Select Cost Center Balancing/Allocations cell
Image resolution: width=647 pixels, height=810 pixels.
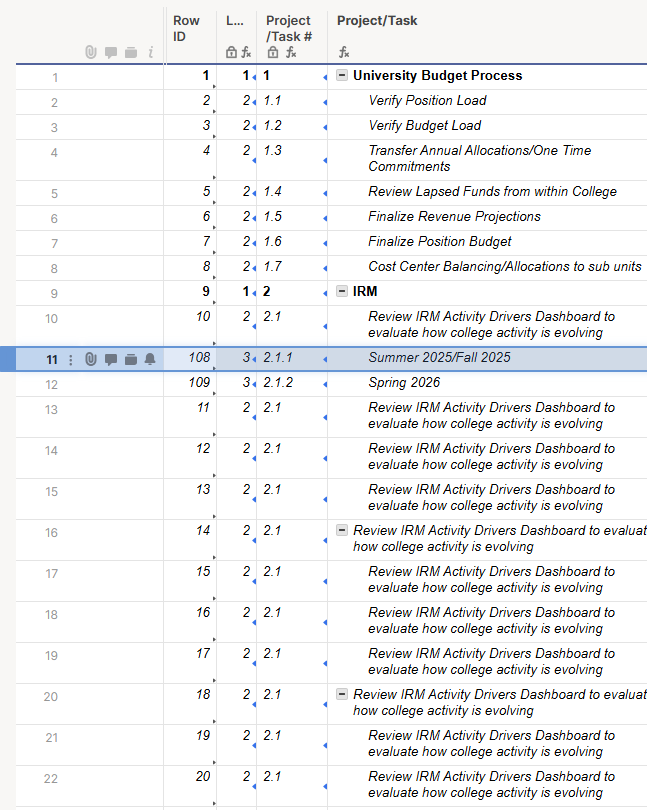(x=487, y=268)
